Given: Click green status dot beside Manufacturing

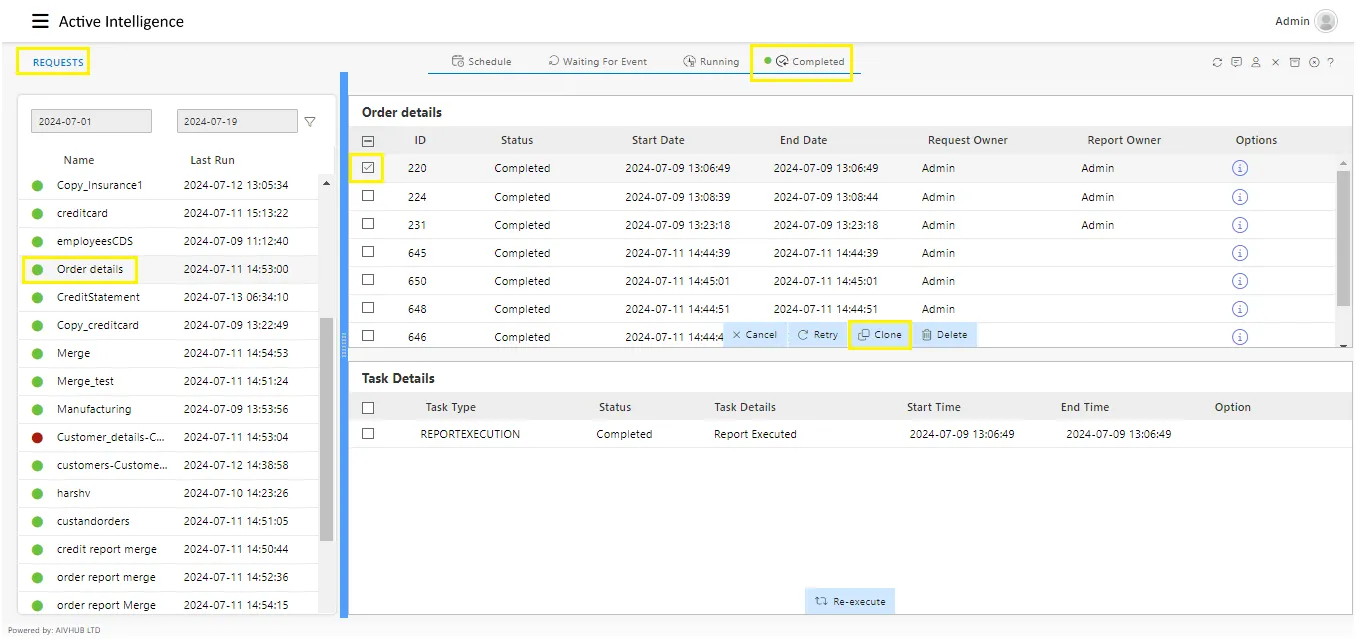Looking at the screenshot, I should click(x=38, y=409).
